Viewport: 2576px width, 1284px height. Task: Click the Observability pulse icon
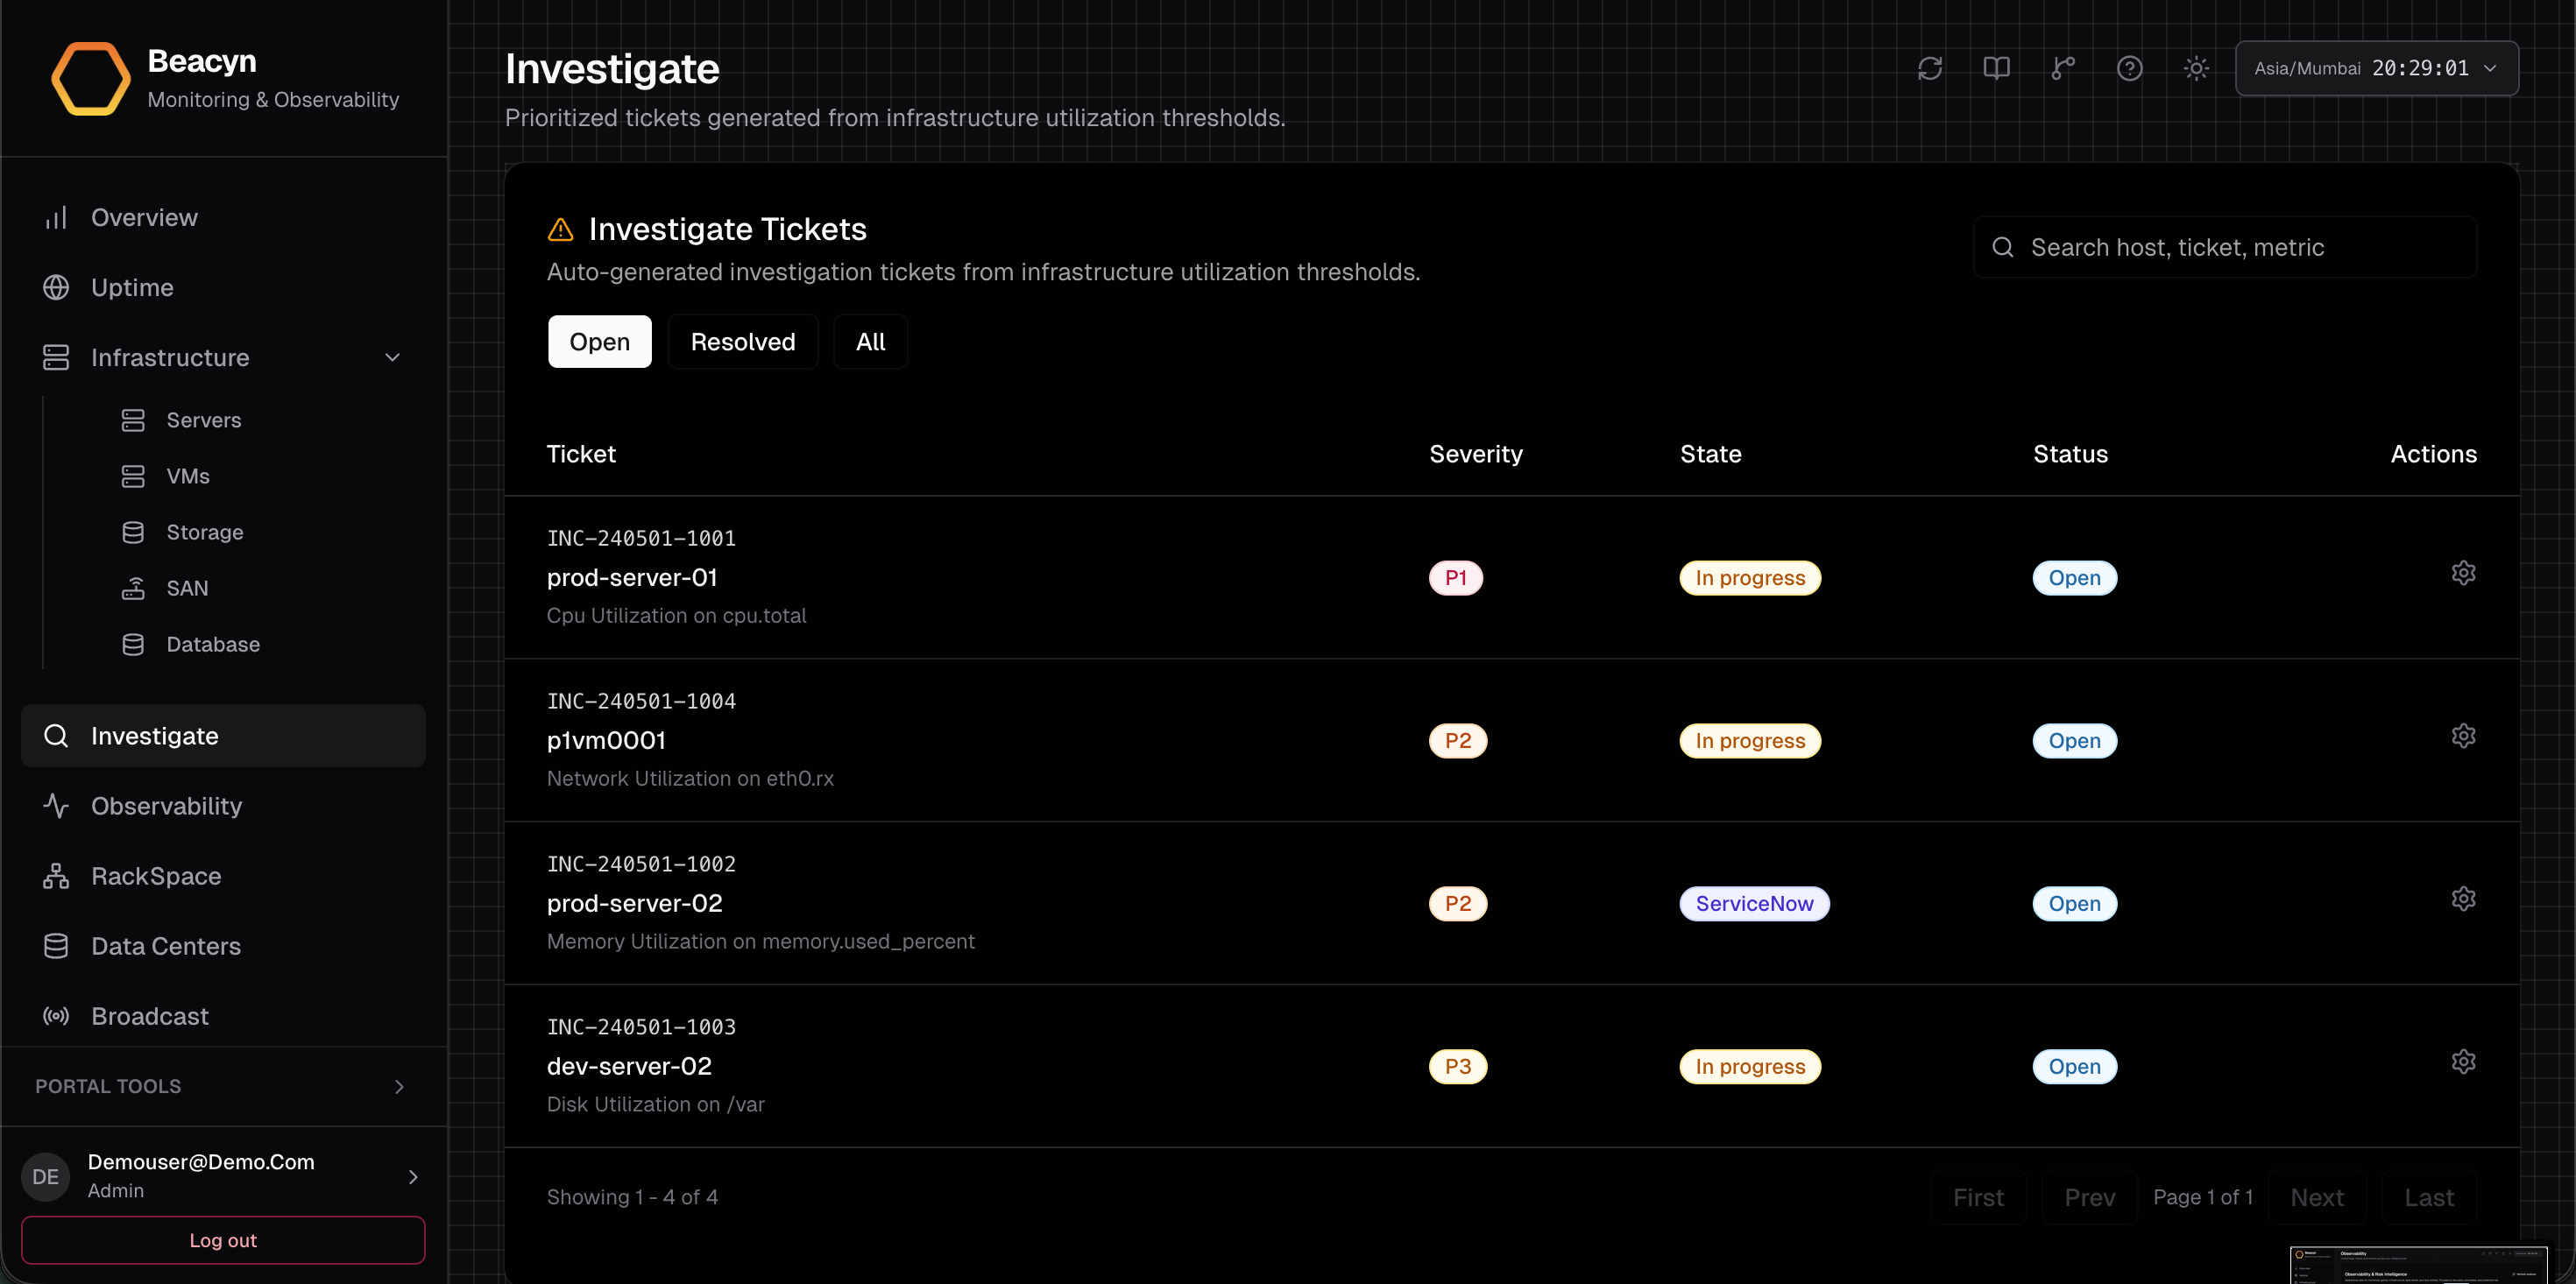coord(56,806)
